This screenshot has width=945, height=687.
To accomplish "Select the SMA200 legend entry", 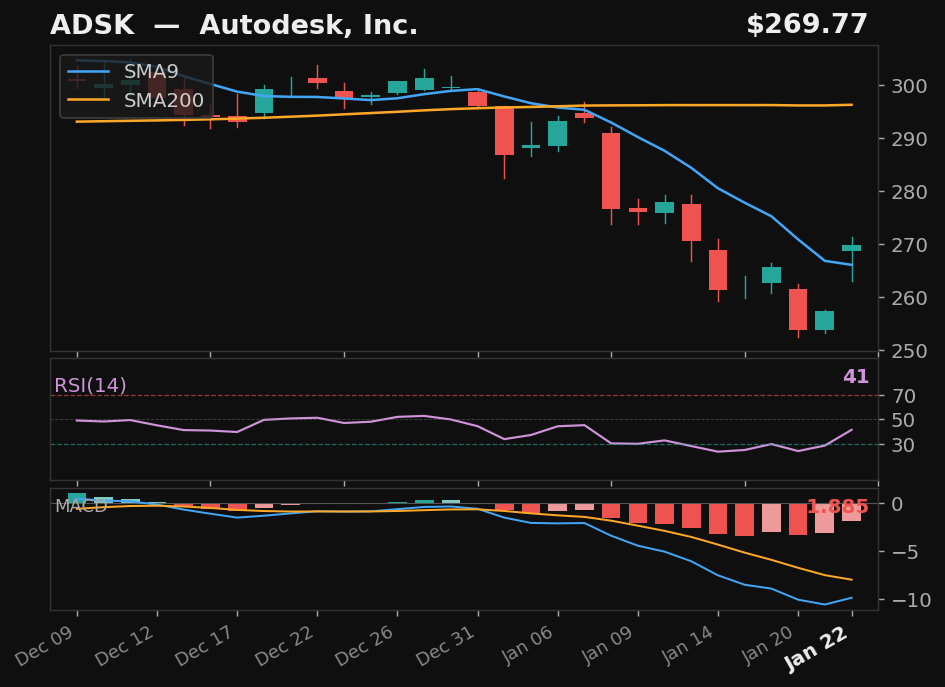I will [136, 100].
